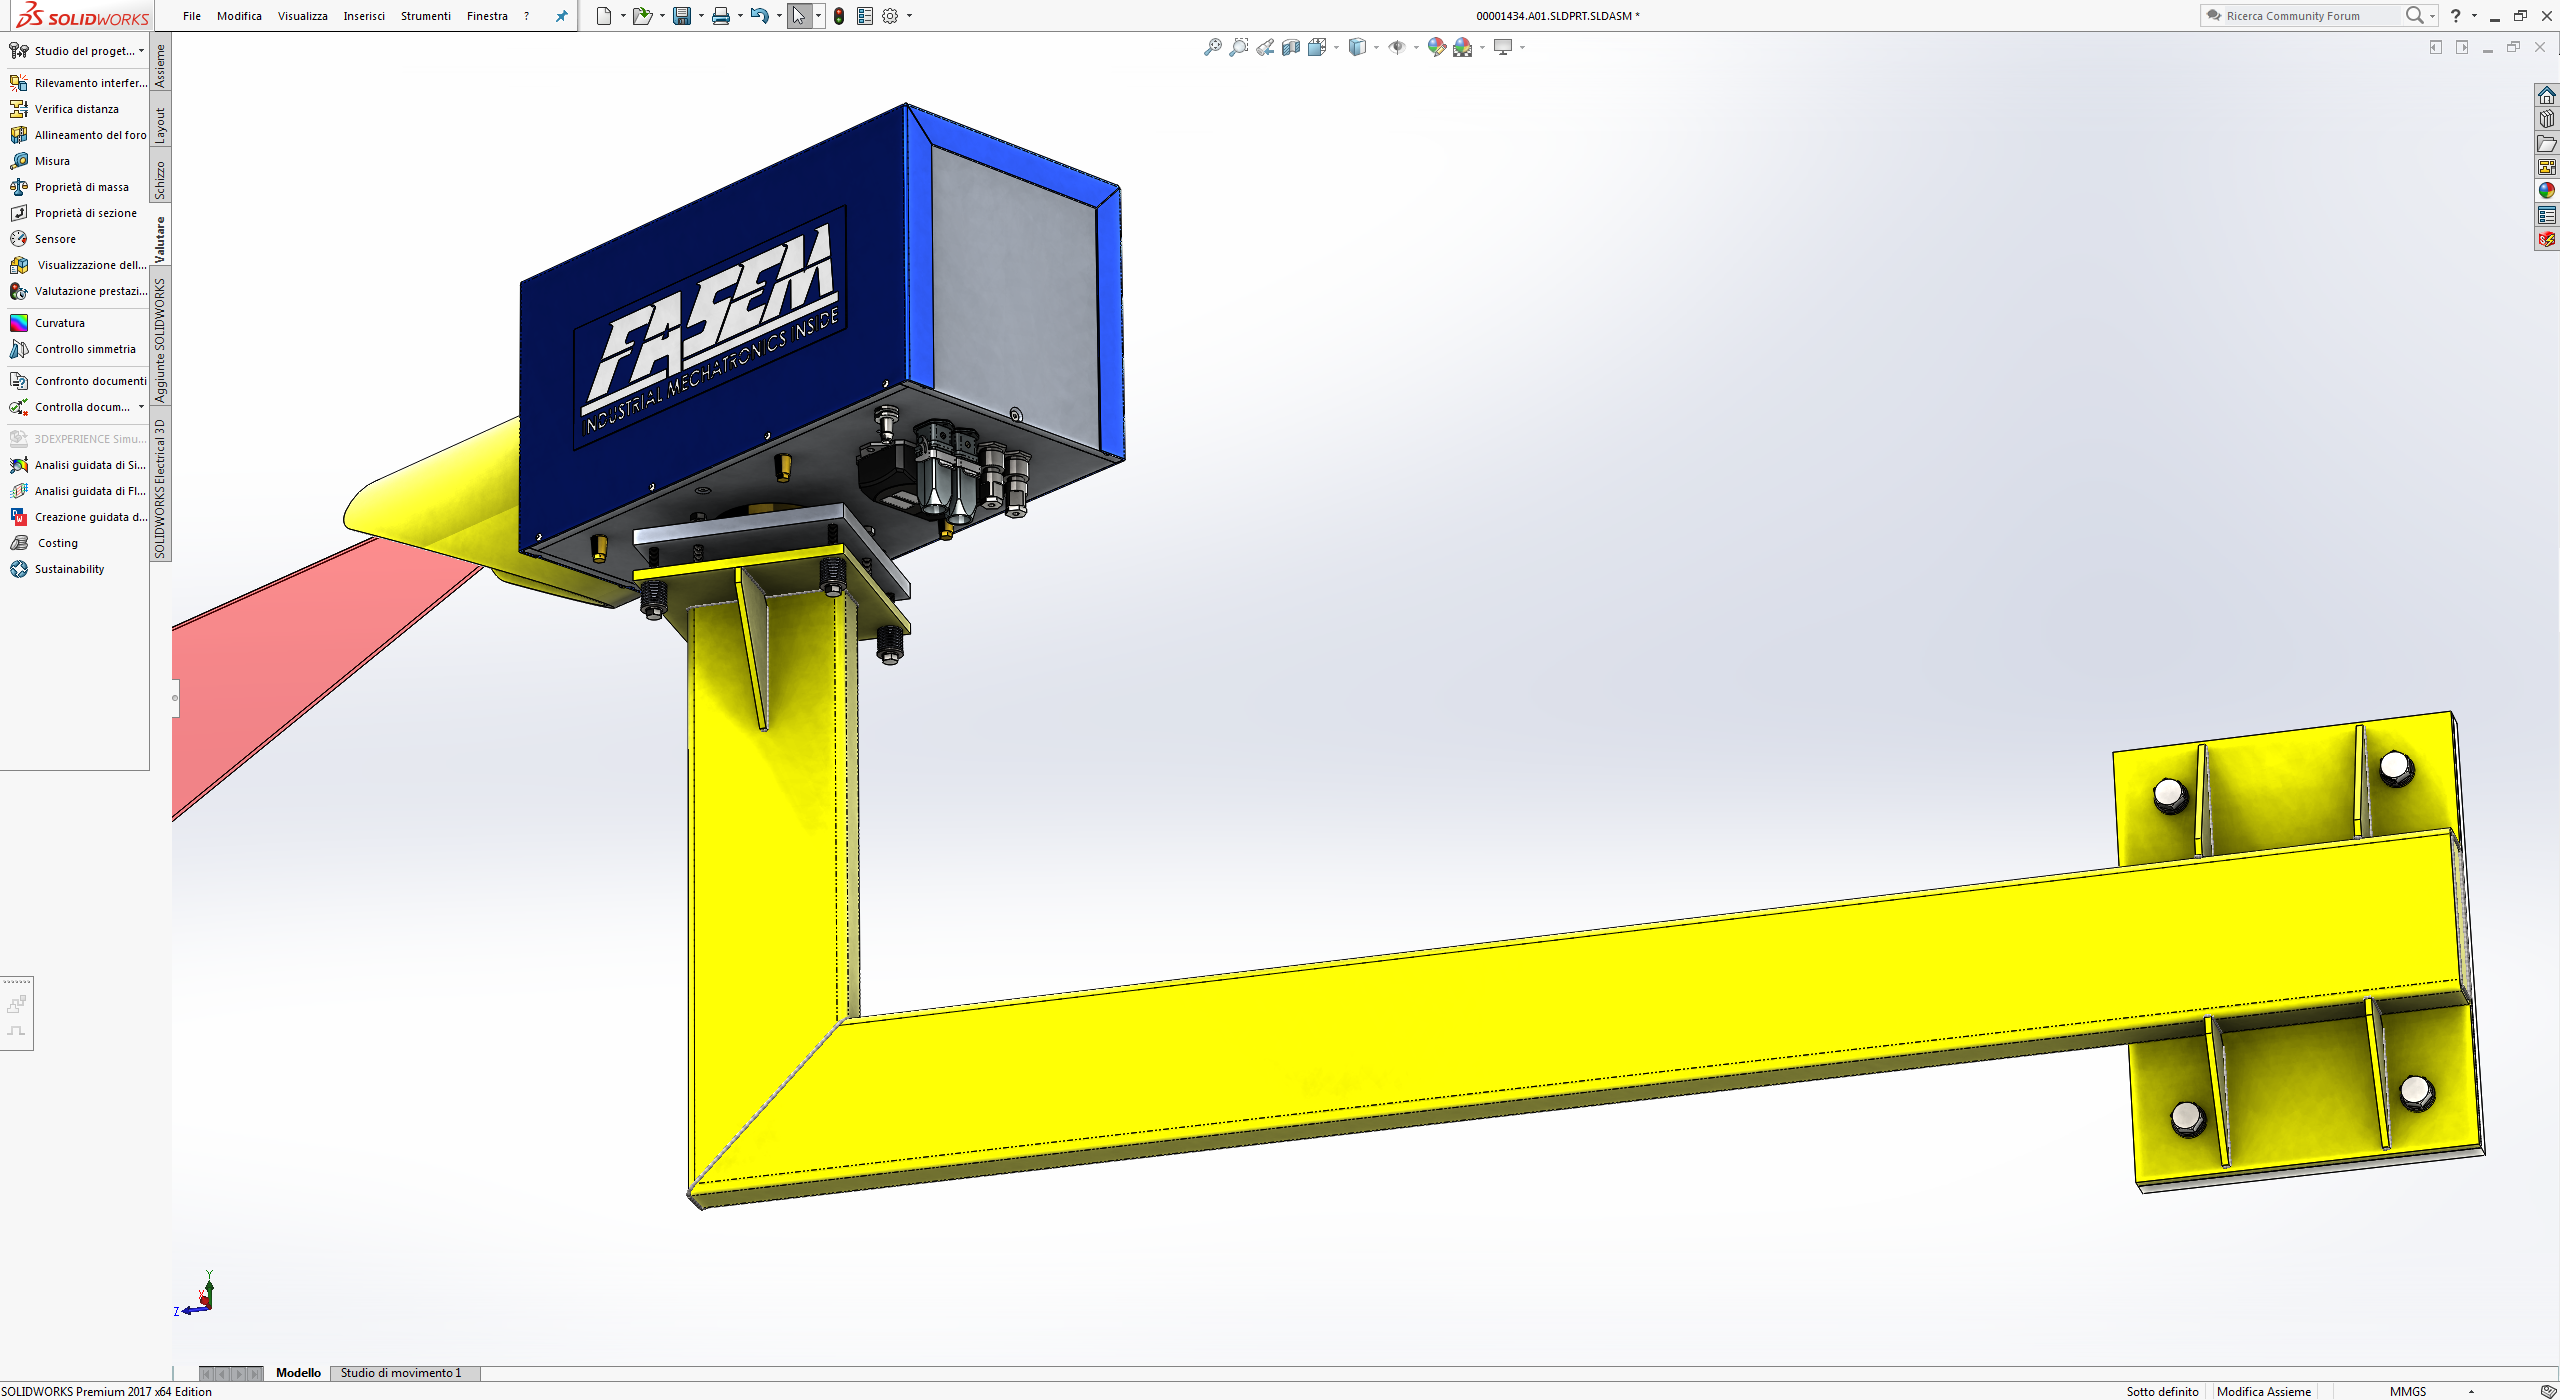Click the Zoom to Fit icon
Image resolution: width=2560 pixels, height=1400 pixels.
pyautogui.click(x=1212, y=47)
